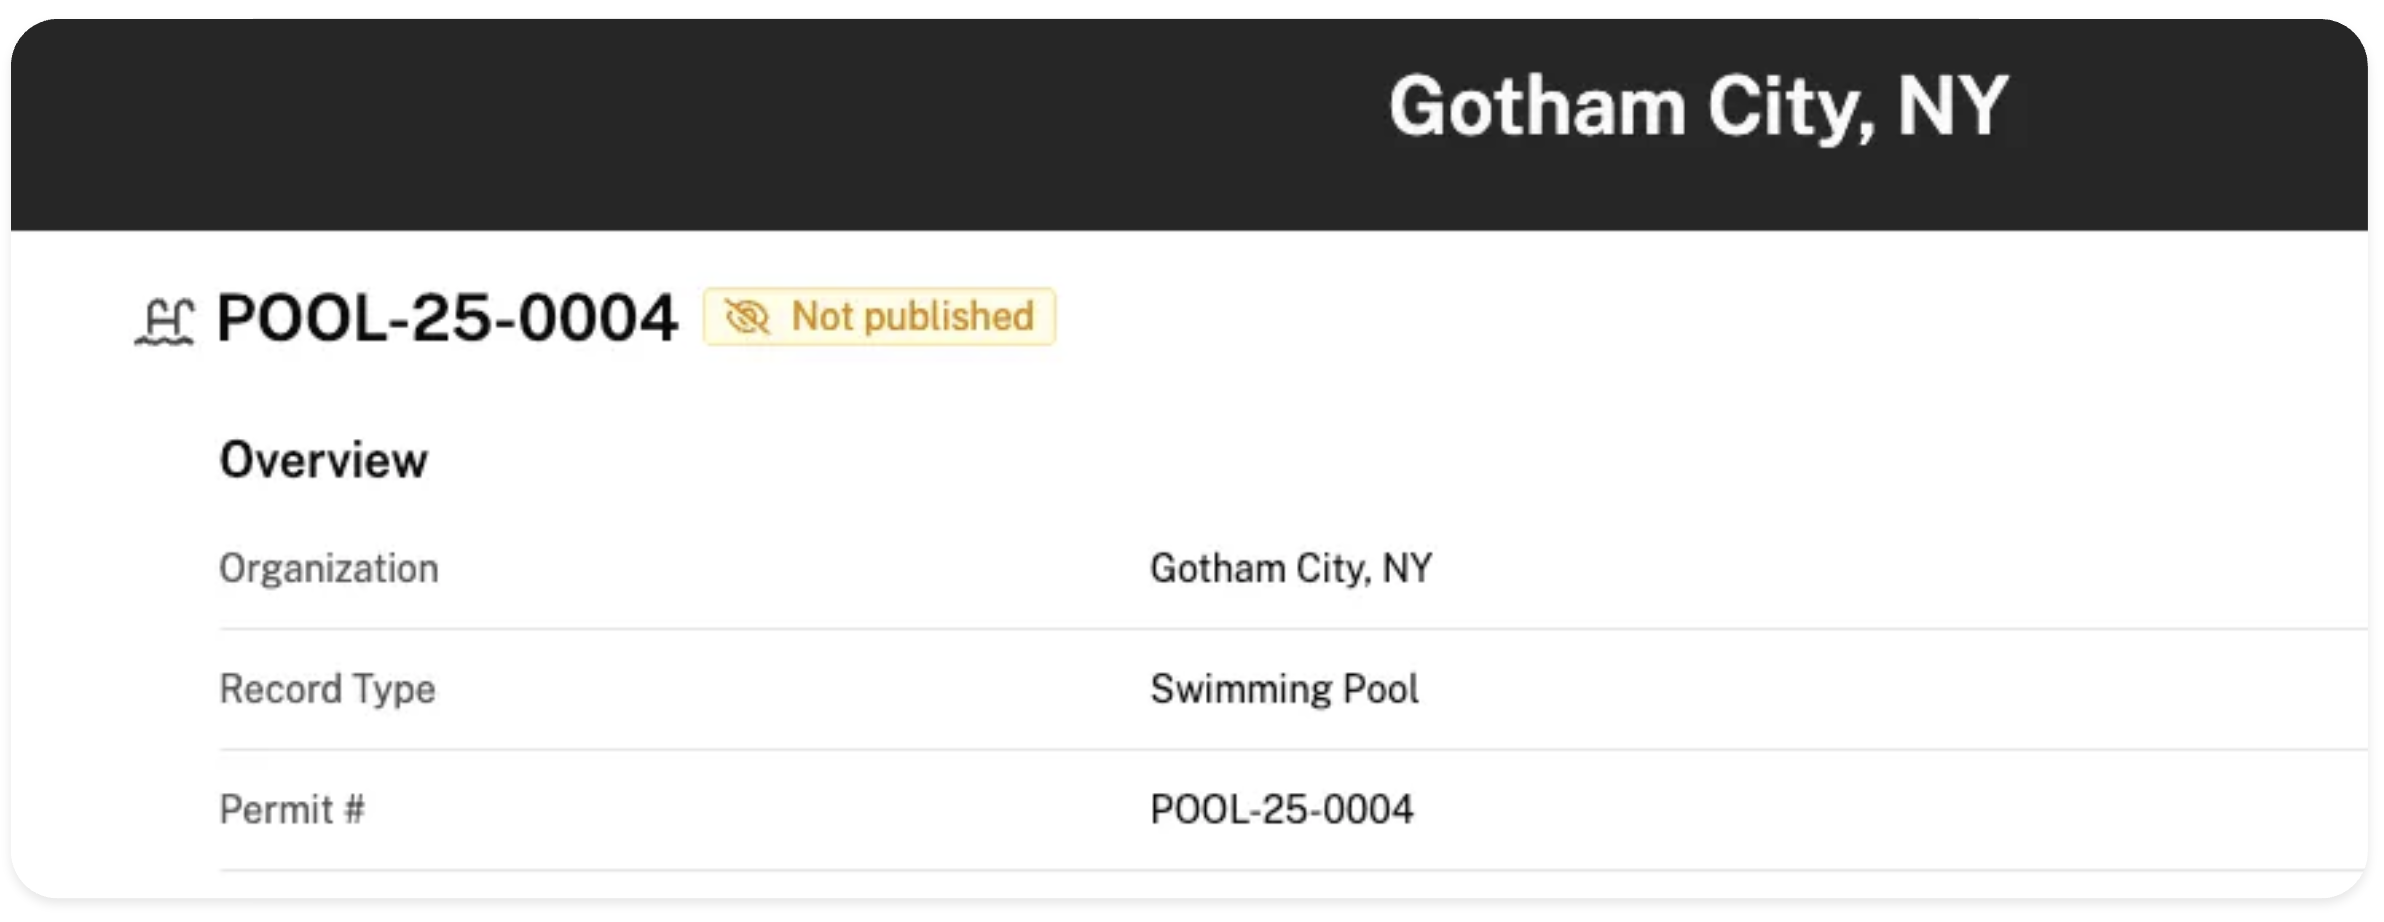Screen dimensions: 2384x922
Task: Click "NY" in the header title
Action: [x=1952, y=107]
